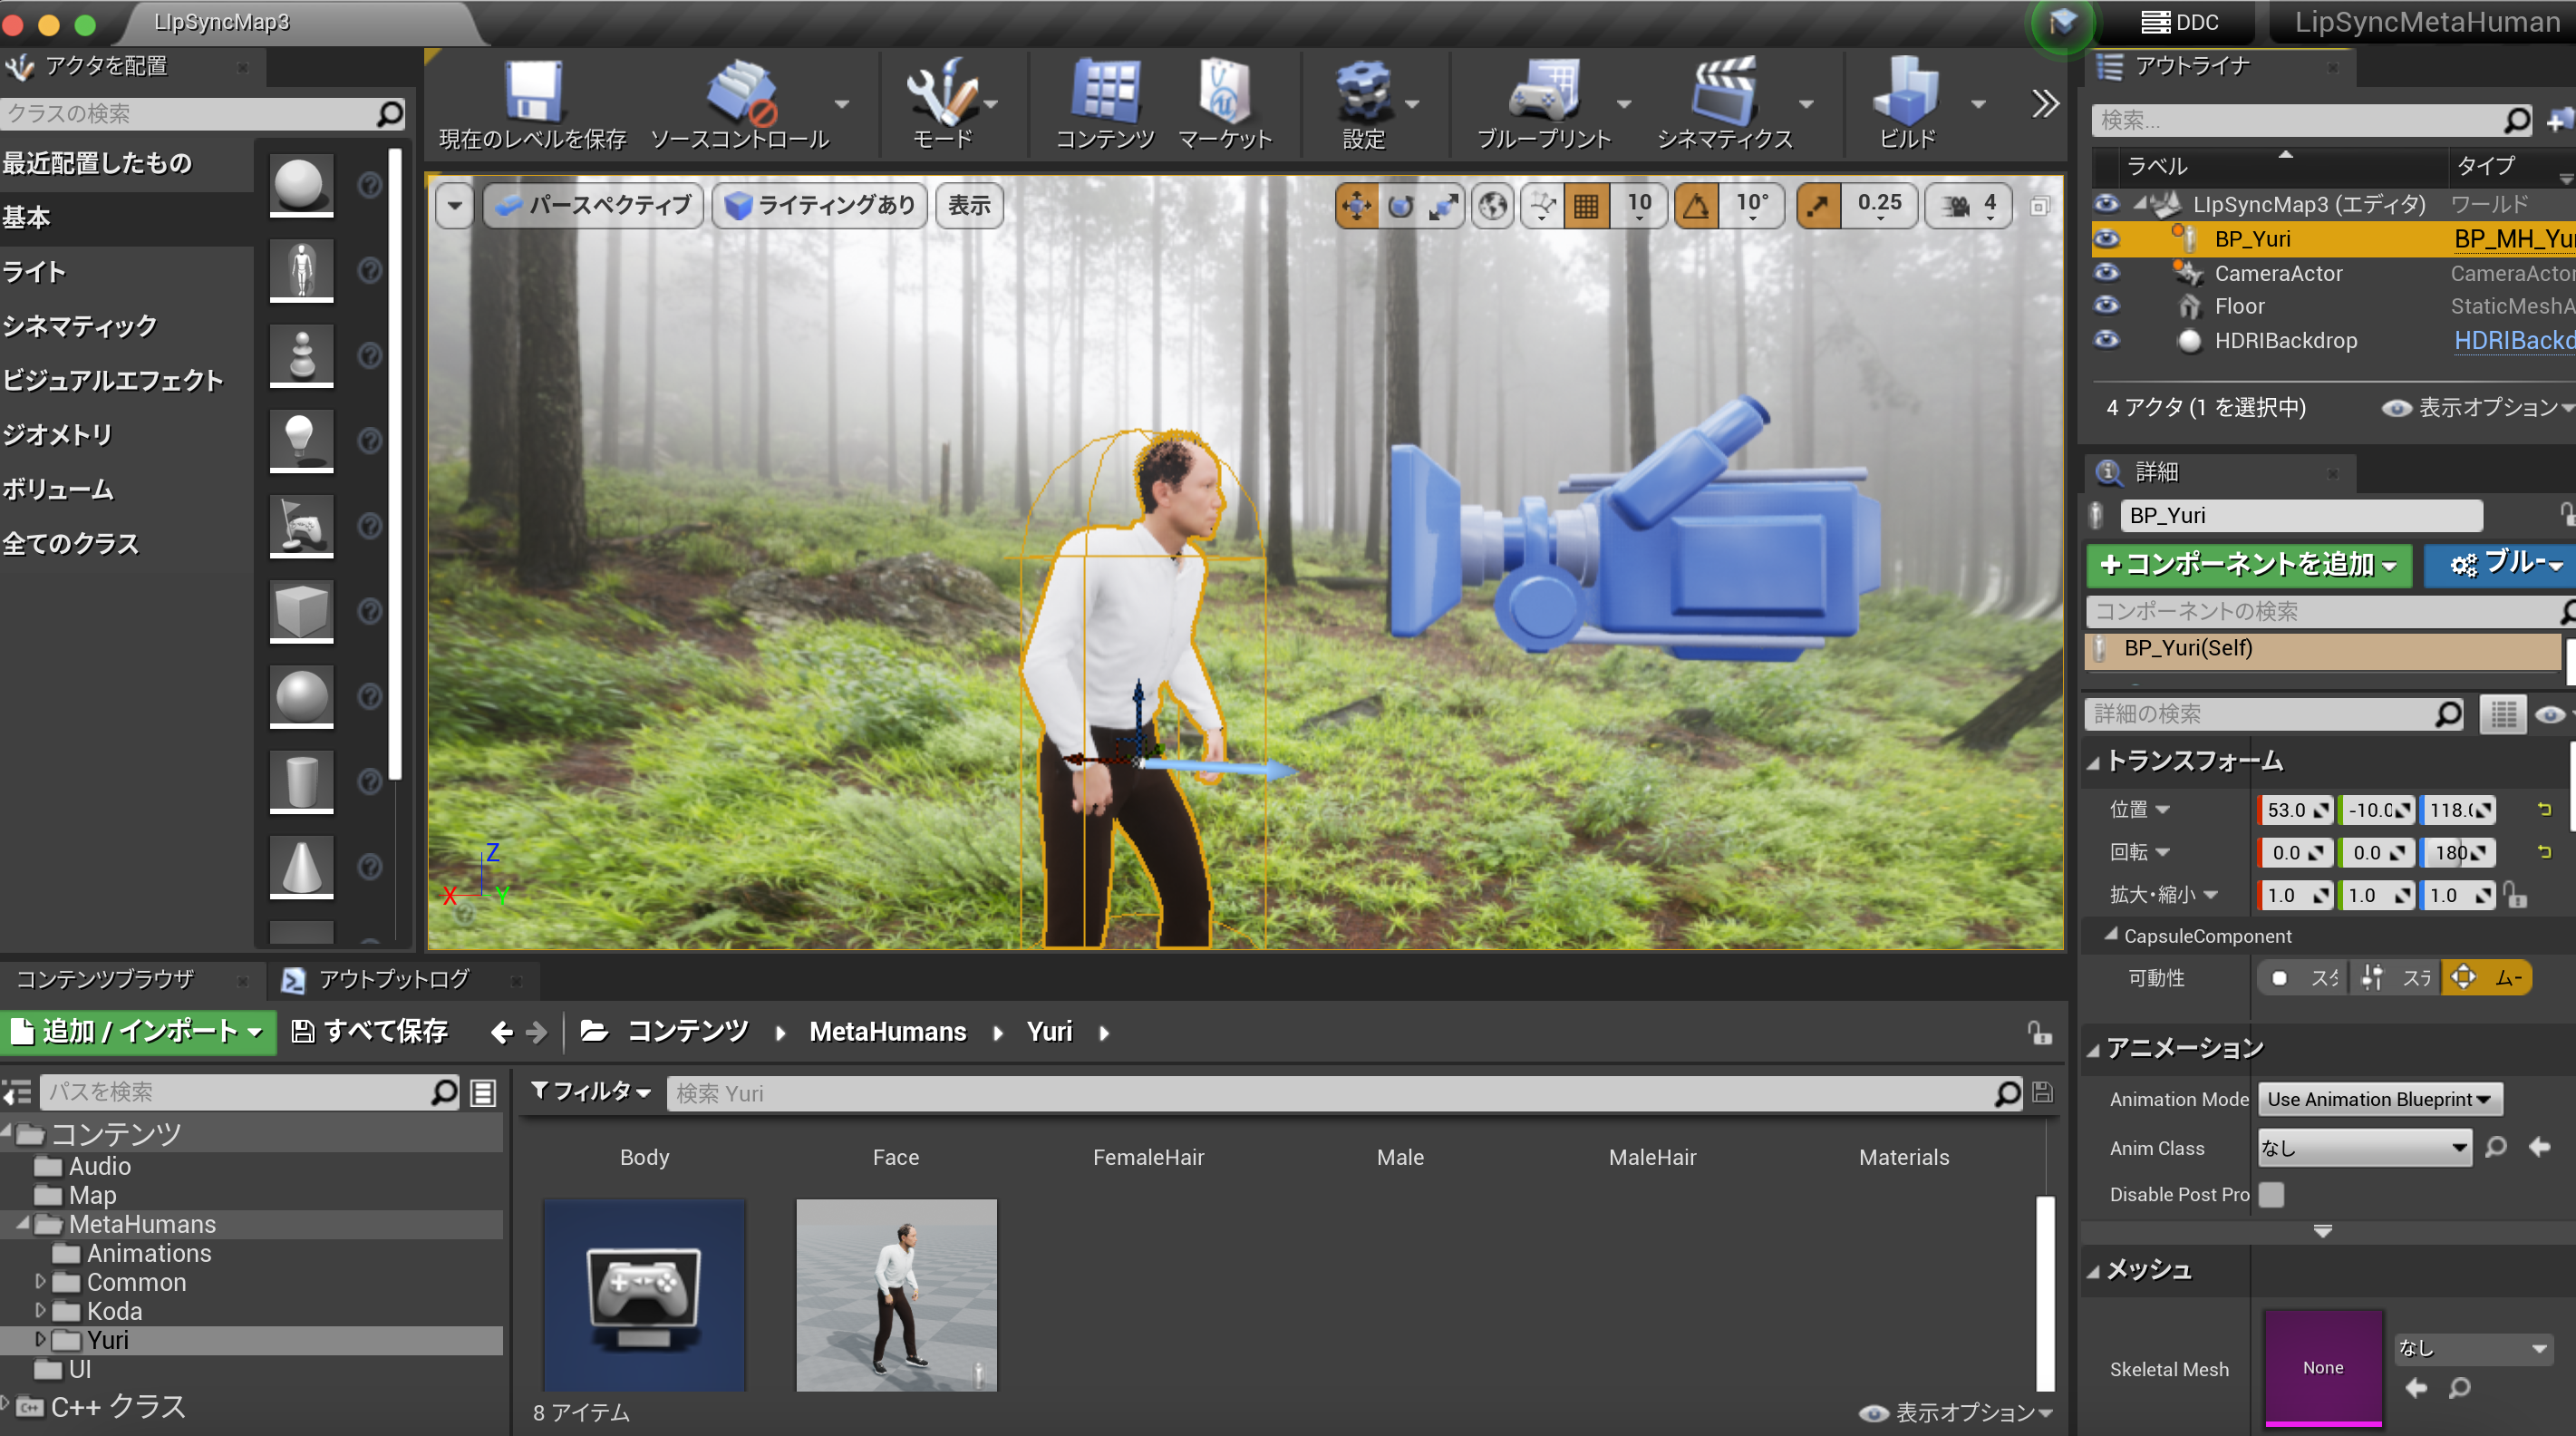
Task: Click the Save Current Level floppy icon
Action: pos(532,92)
